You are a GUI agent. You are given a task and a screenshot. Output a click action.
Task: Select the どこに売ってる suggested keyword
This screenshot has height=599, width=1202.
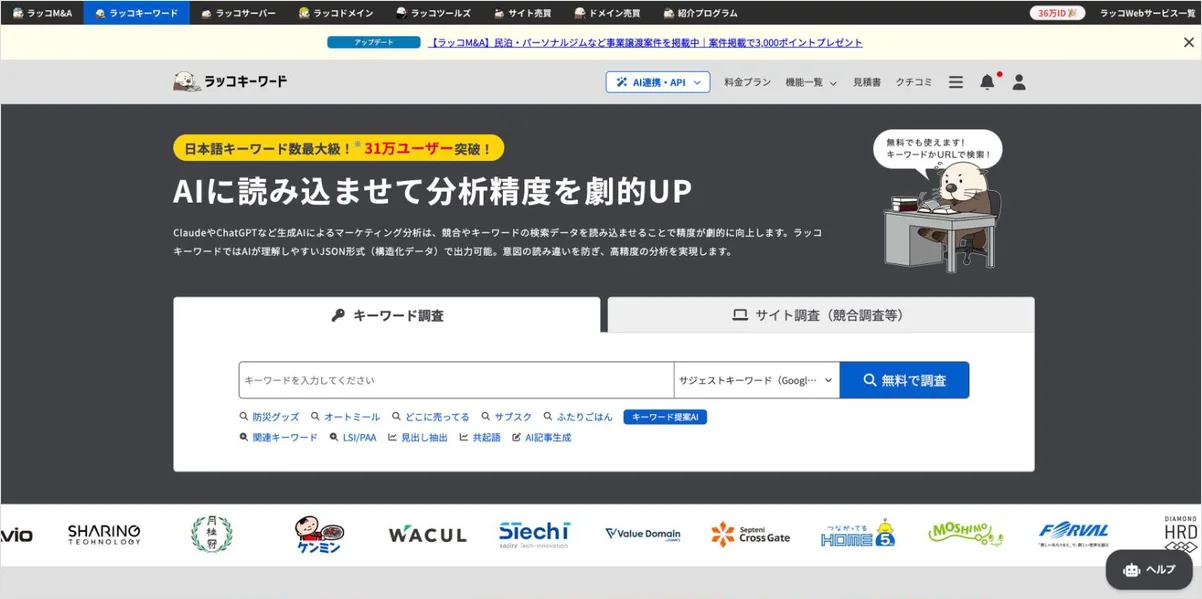click(431, 417)
